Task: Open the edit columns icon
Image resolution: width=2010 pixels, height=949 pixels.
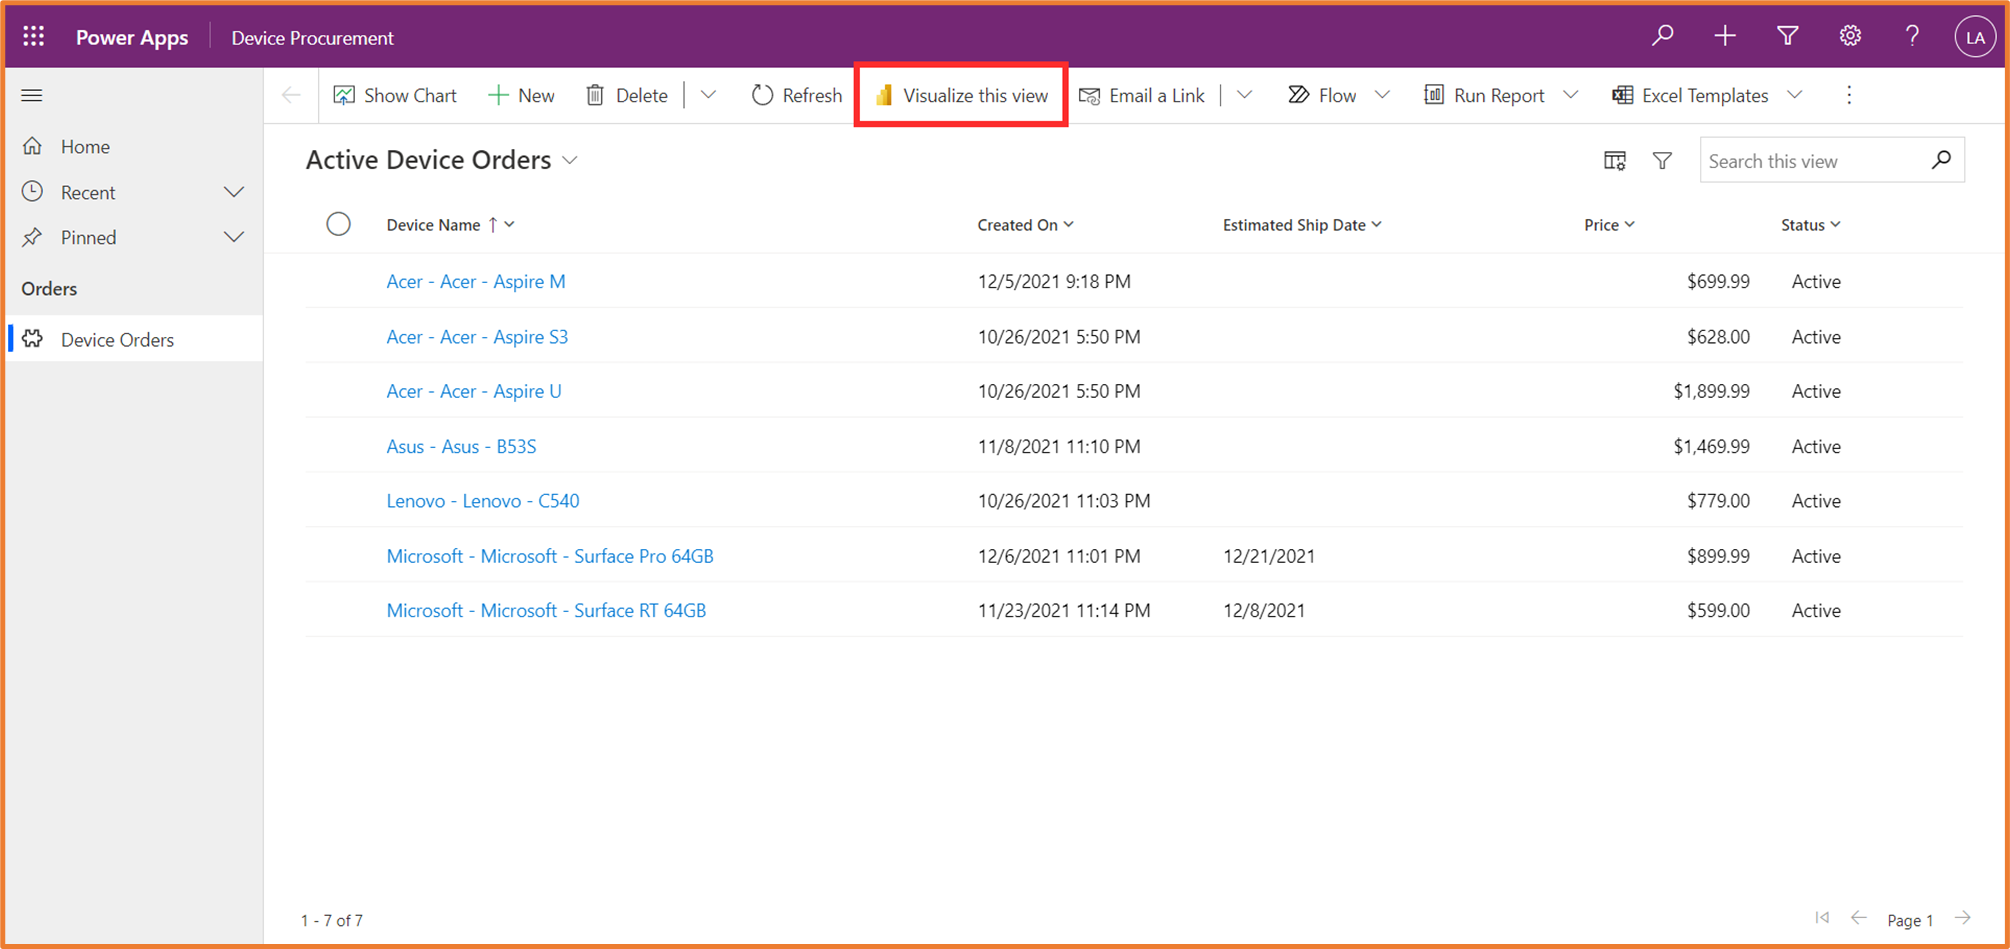Action: 1615,160
